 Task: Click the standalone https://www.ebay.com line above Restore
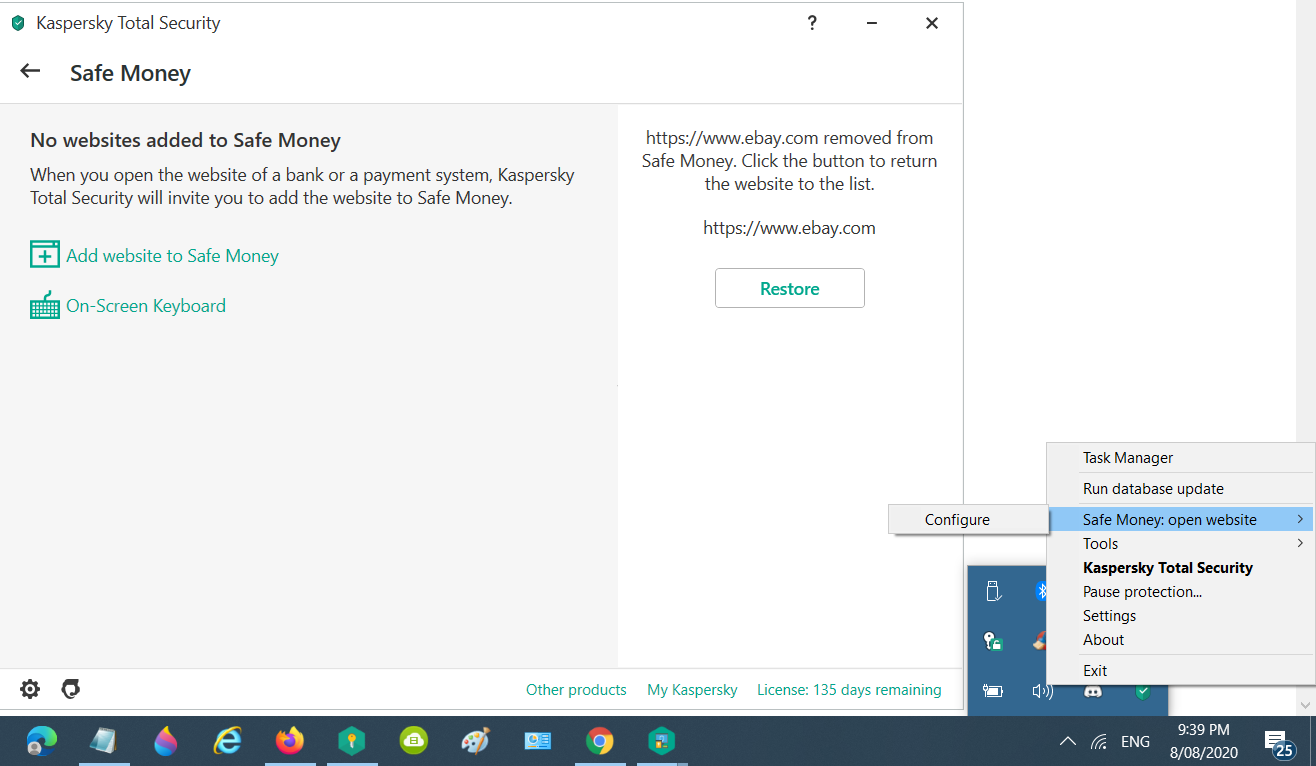pos(790,228)
